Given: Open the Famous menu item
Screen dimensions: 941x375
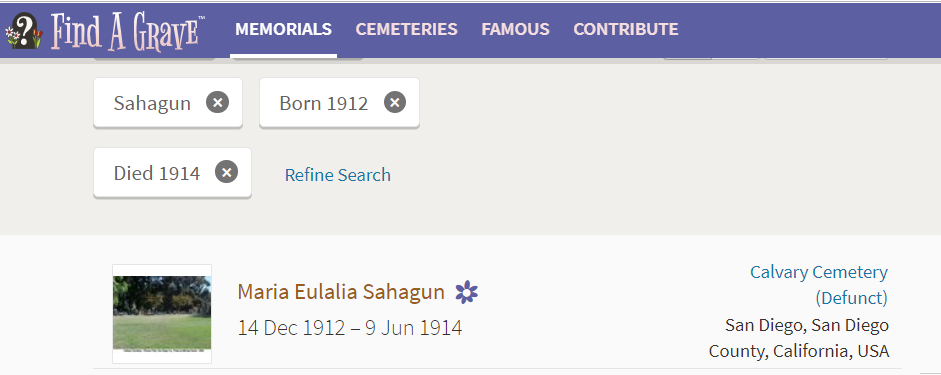Looking at the screenshot, I should point(516,29).
